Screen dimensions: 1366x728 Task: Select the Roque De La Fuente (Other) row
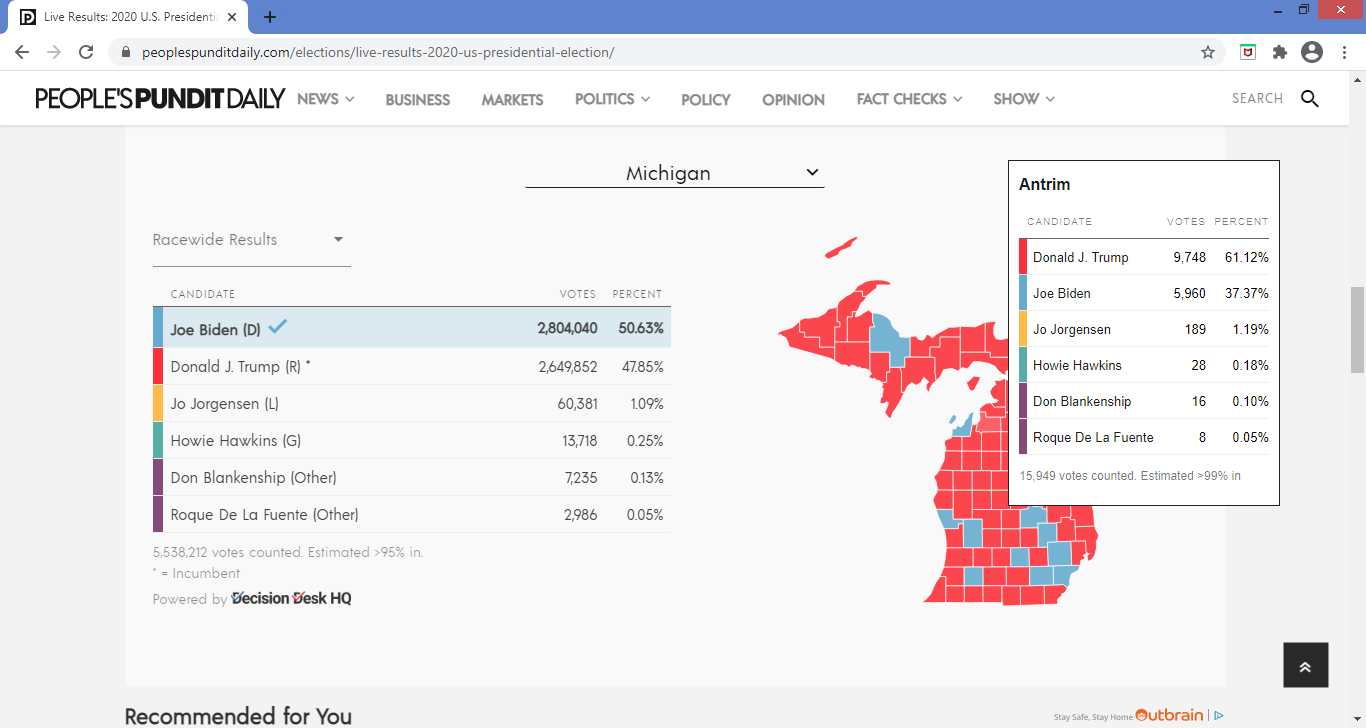pos(412,514)
